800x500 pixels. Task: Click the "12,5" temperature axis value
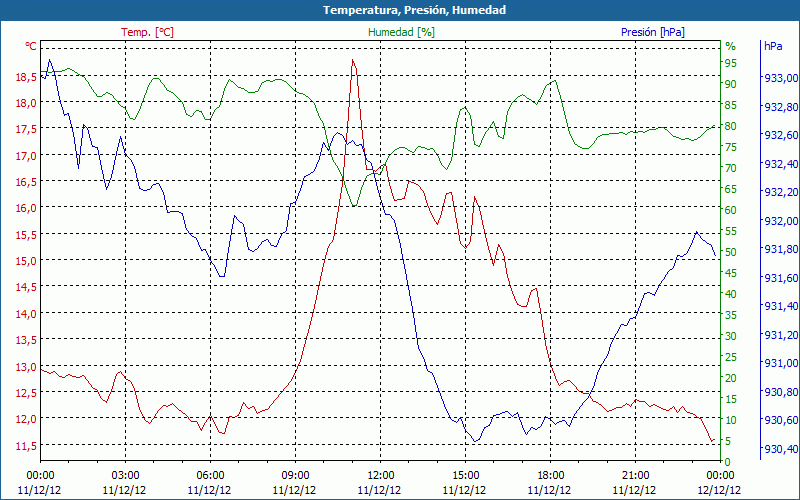coord(26,393)
